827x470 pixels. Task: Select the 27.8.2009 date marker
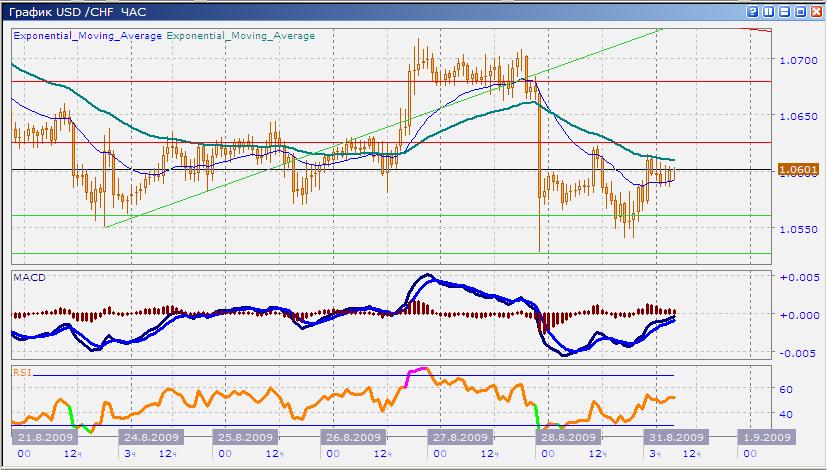(x=457, y=438)
